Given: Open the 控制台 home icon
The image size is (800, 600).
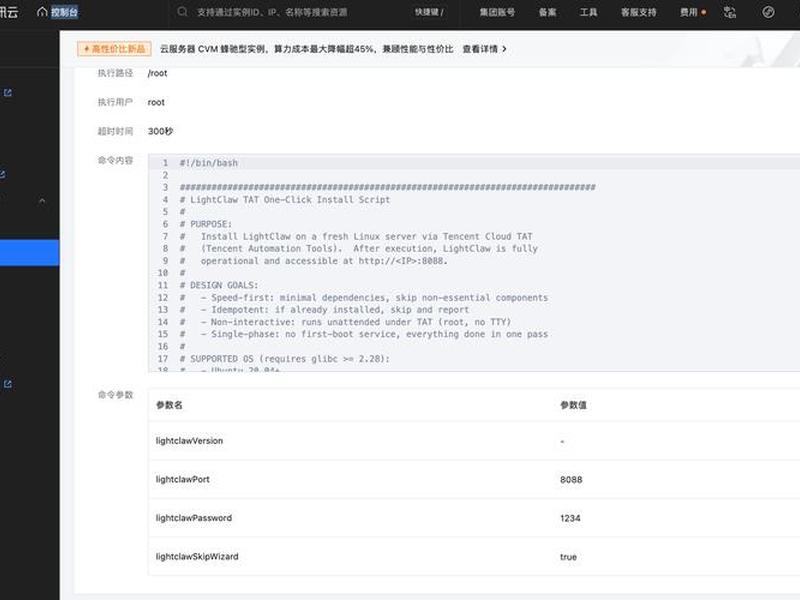Looking at the screenshot, I should coord(42,12).
